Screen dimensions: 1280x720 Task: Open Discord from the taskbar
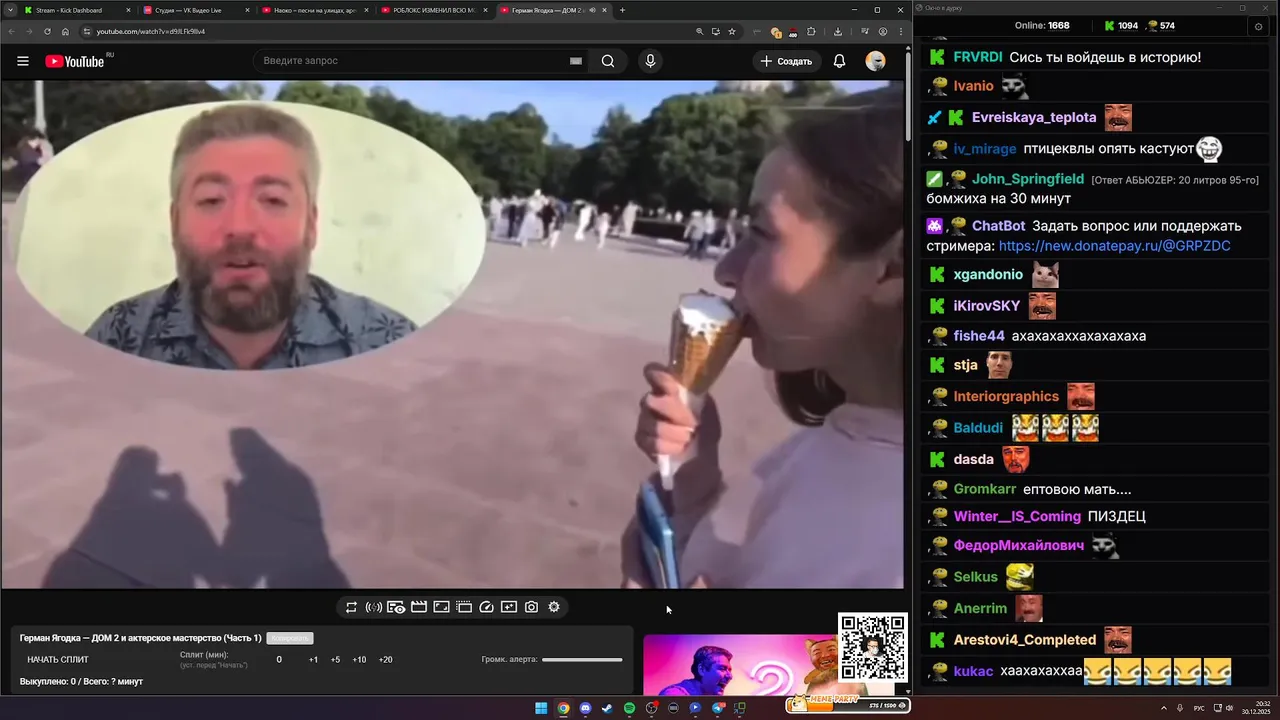pos(585,708)
